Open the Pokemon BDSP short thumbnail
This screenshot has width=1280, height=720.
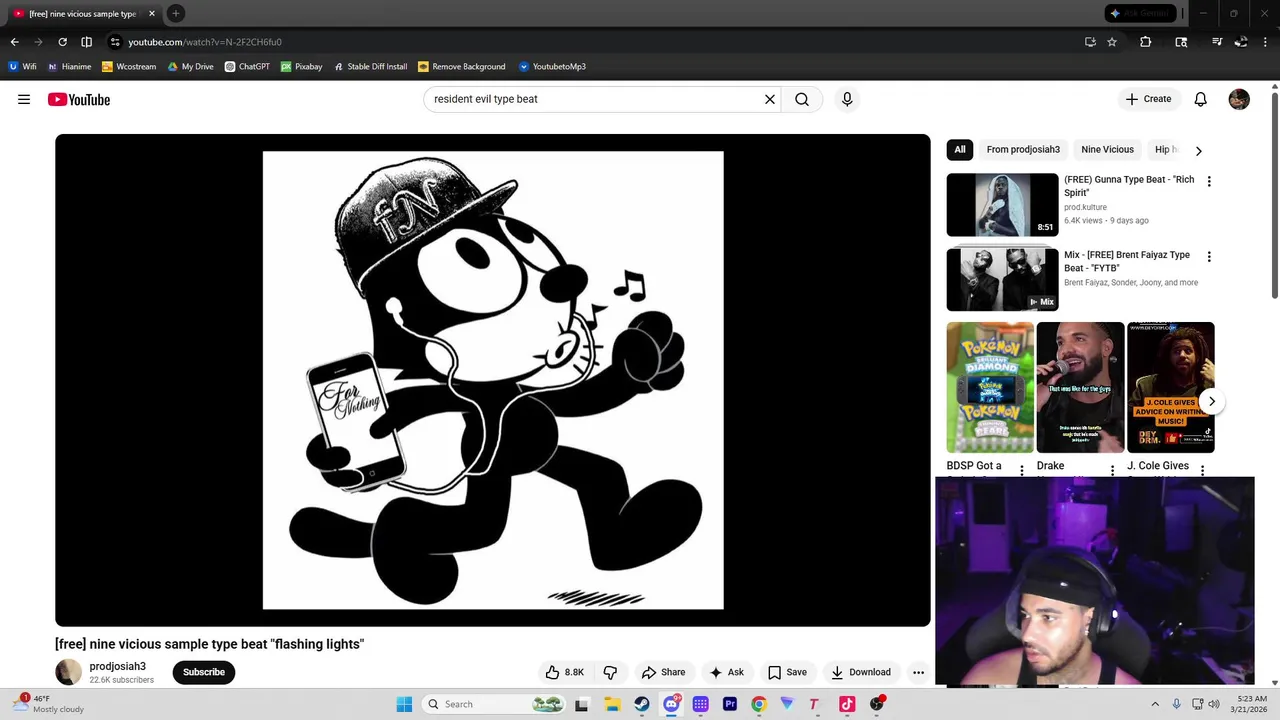click(990, 387)
